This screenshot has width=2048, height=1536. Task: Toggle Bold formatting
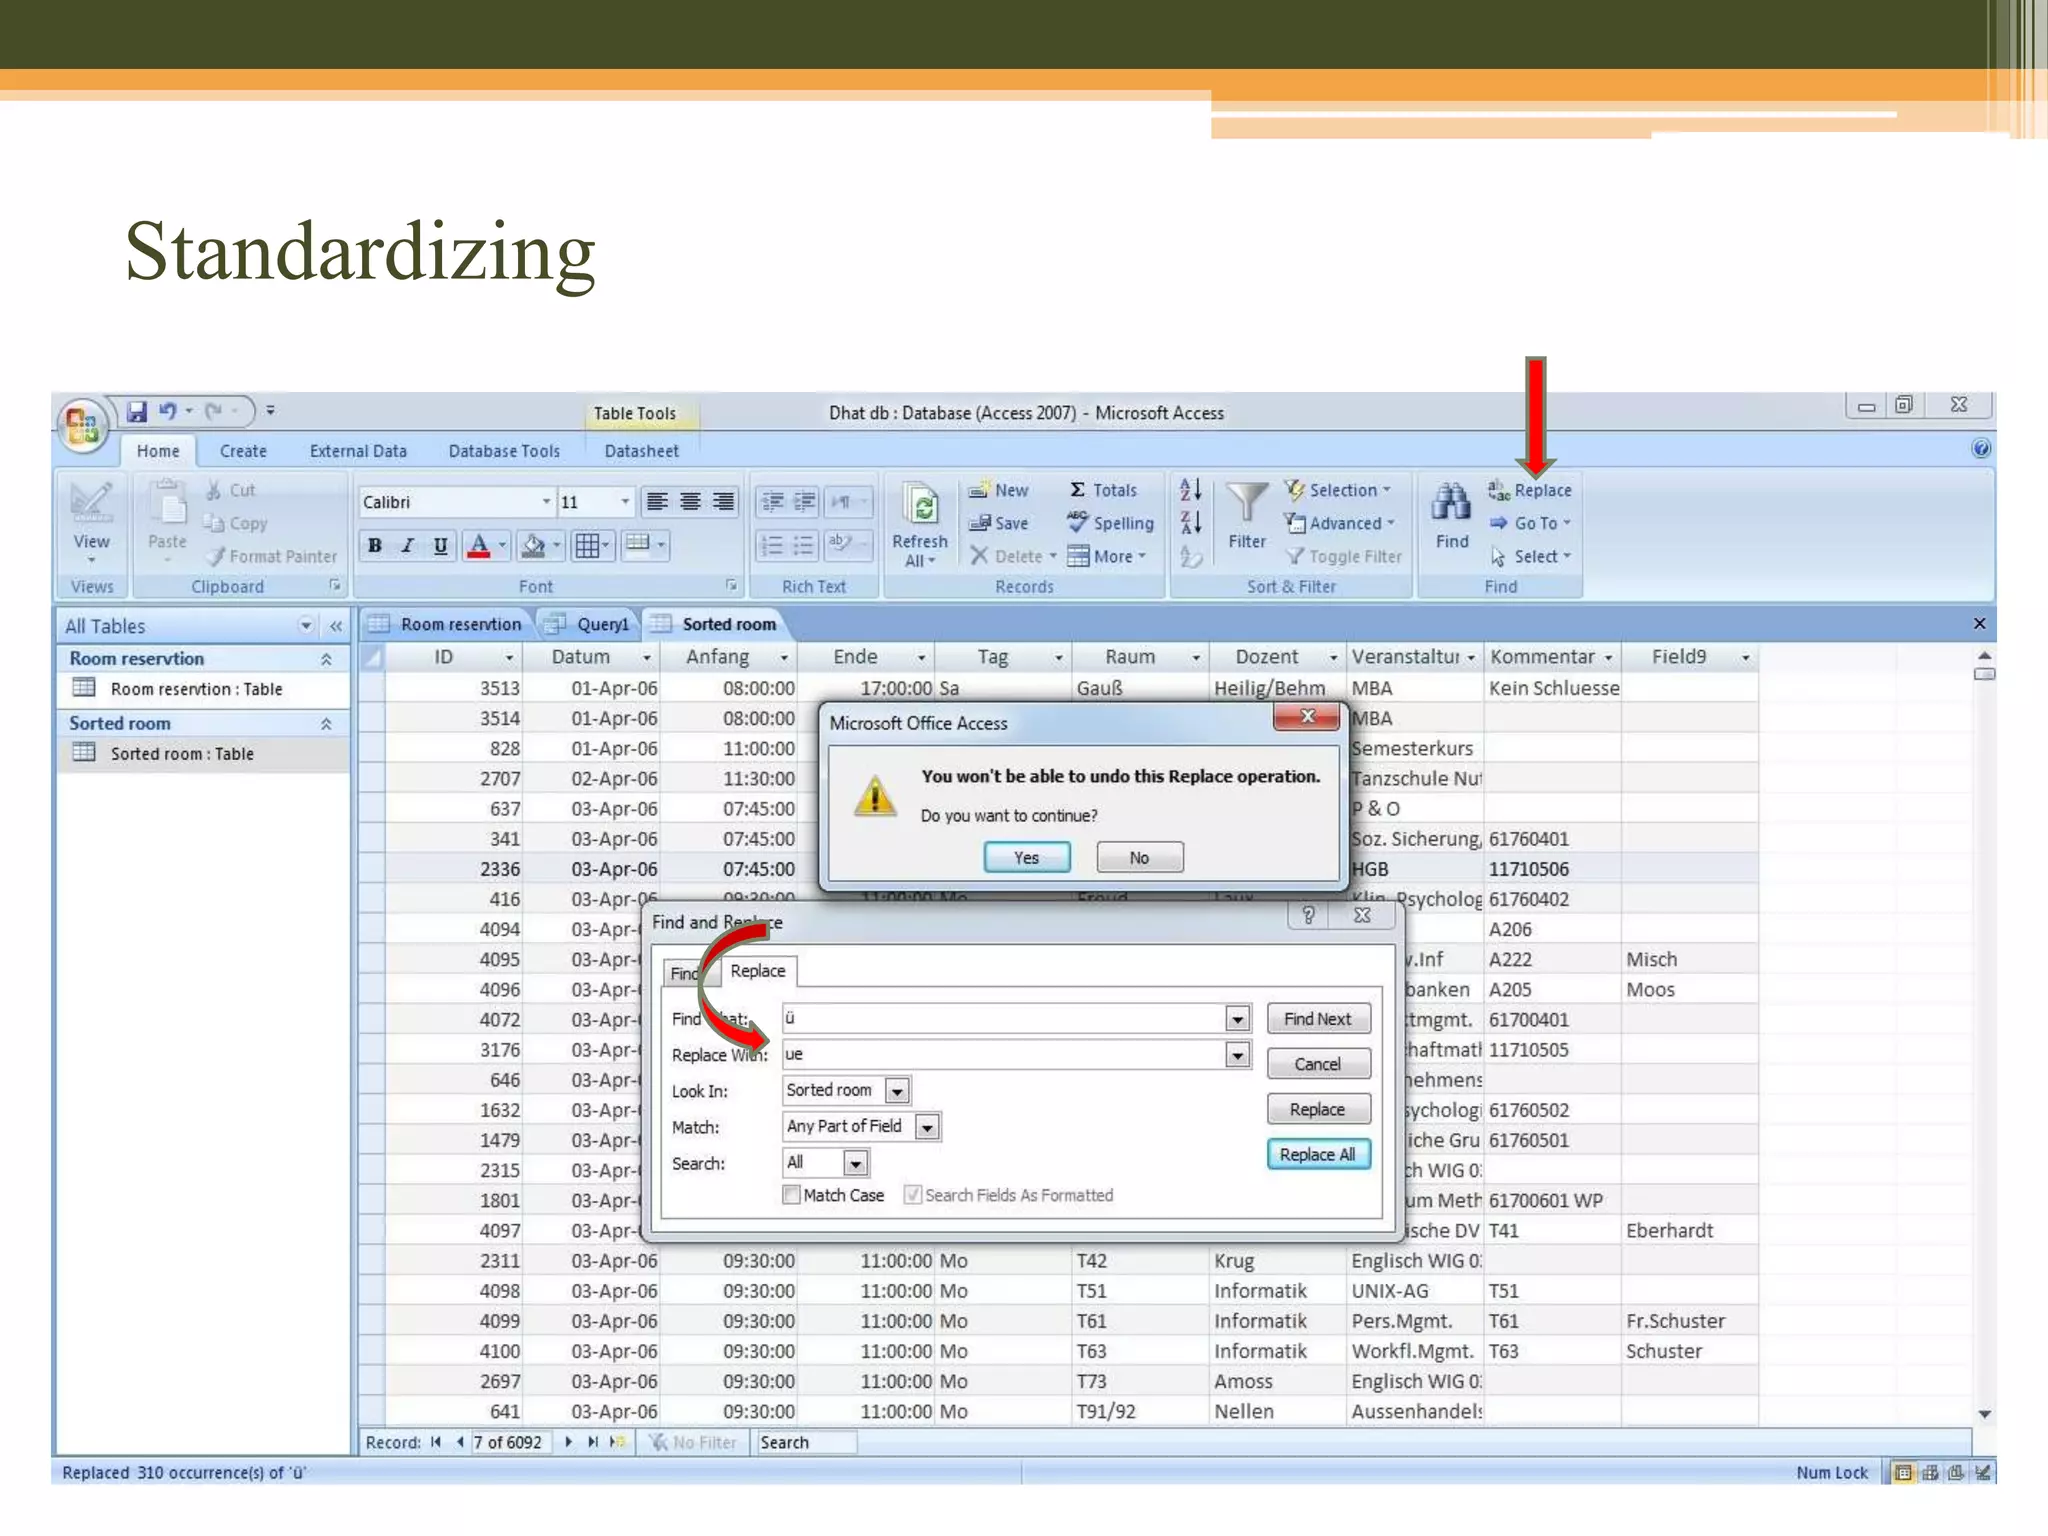pos(375,546)
